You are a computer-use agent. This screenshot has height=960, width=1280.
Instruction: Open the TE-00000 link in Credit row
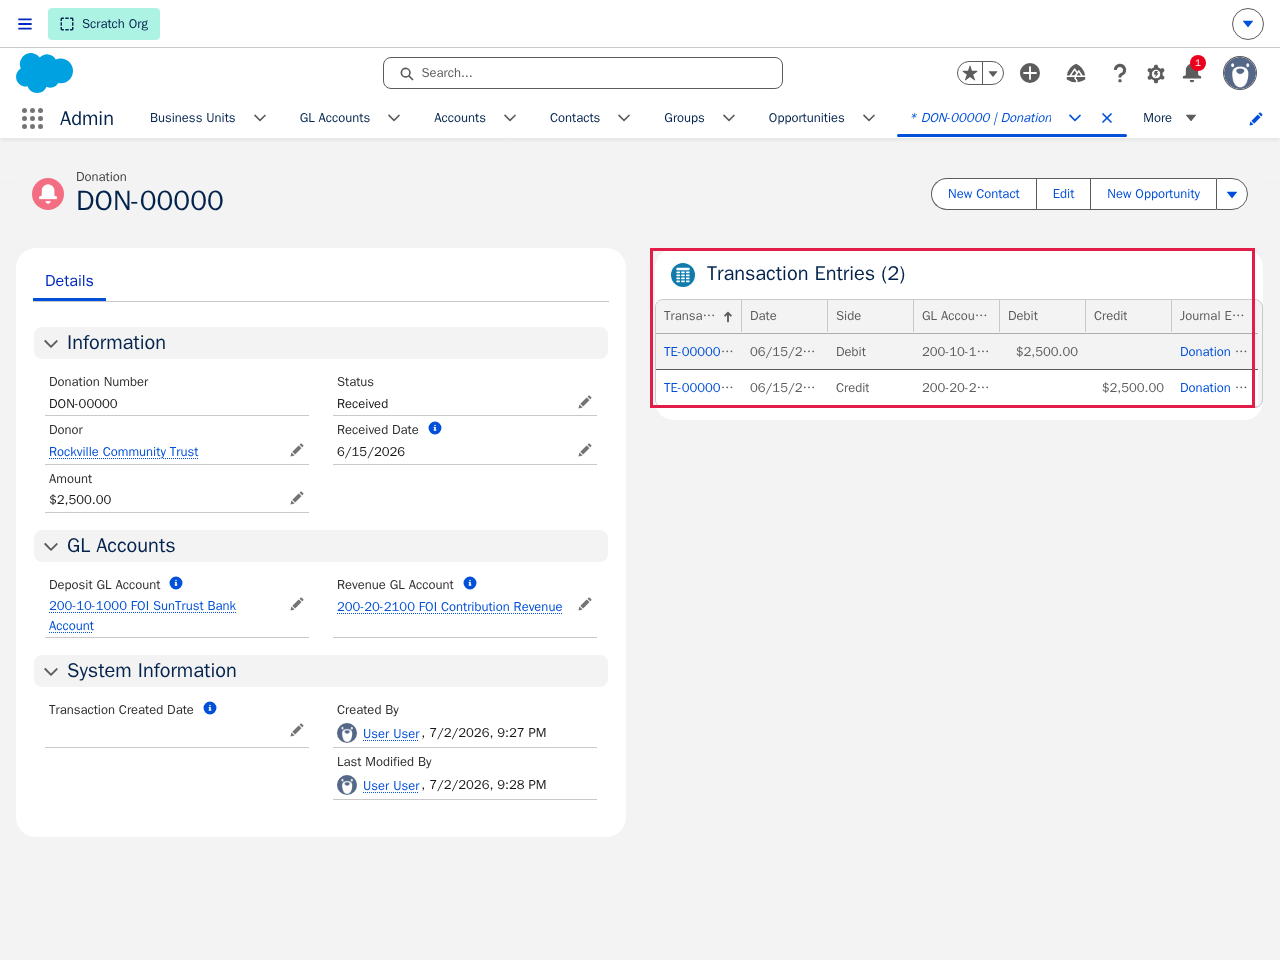point(698,388)
